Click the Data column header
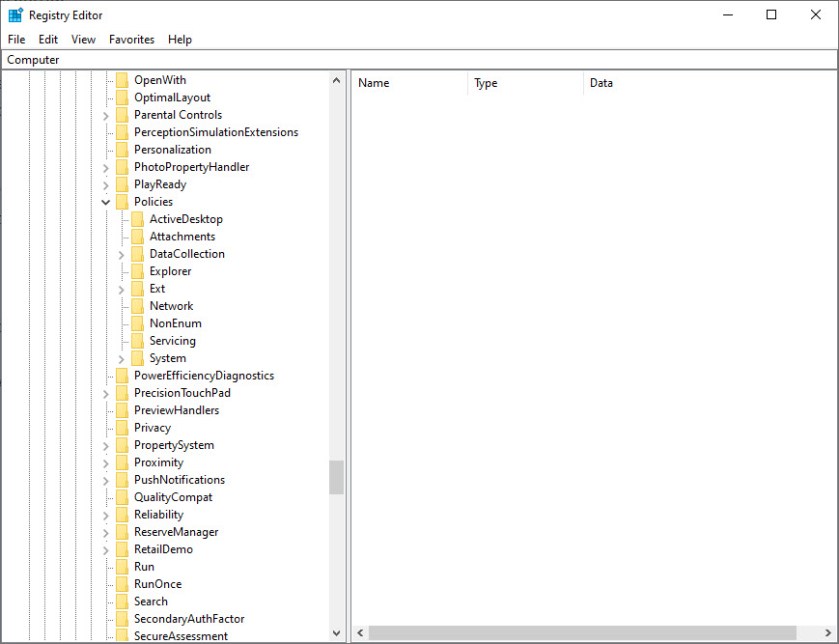The height and width of the screenshot is (644, 839). 601,83
